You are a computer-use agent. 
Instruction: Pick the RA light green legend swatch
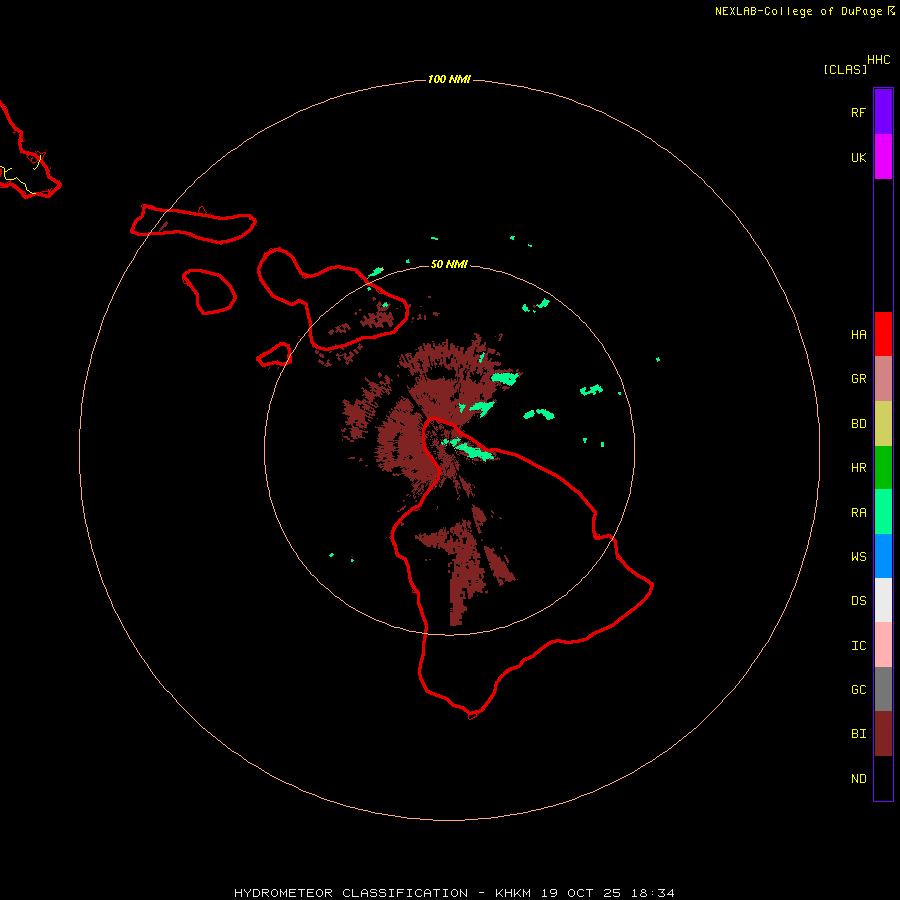tap(883, 512)
